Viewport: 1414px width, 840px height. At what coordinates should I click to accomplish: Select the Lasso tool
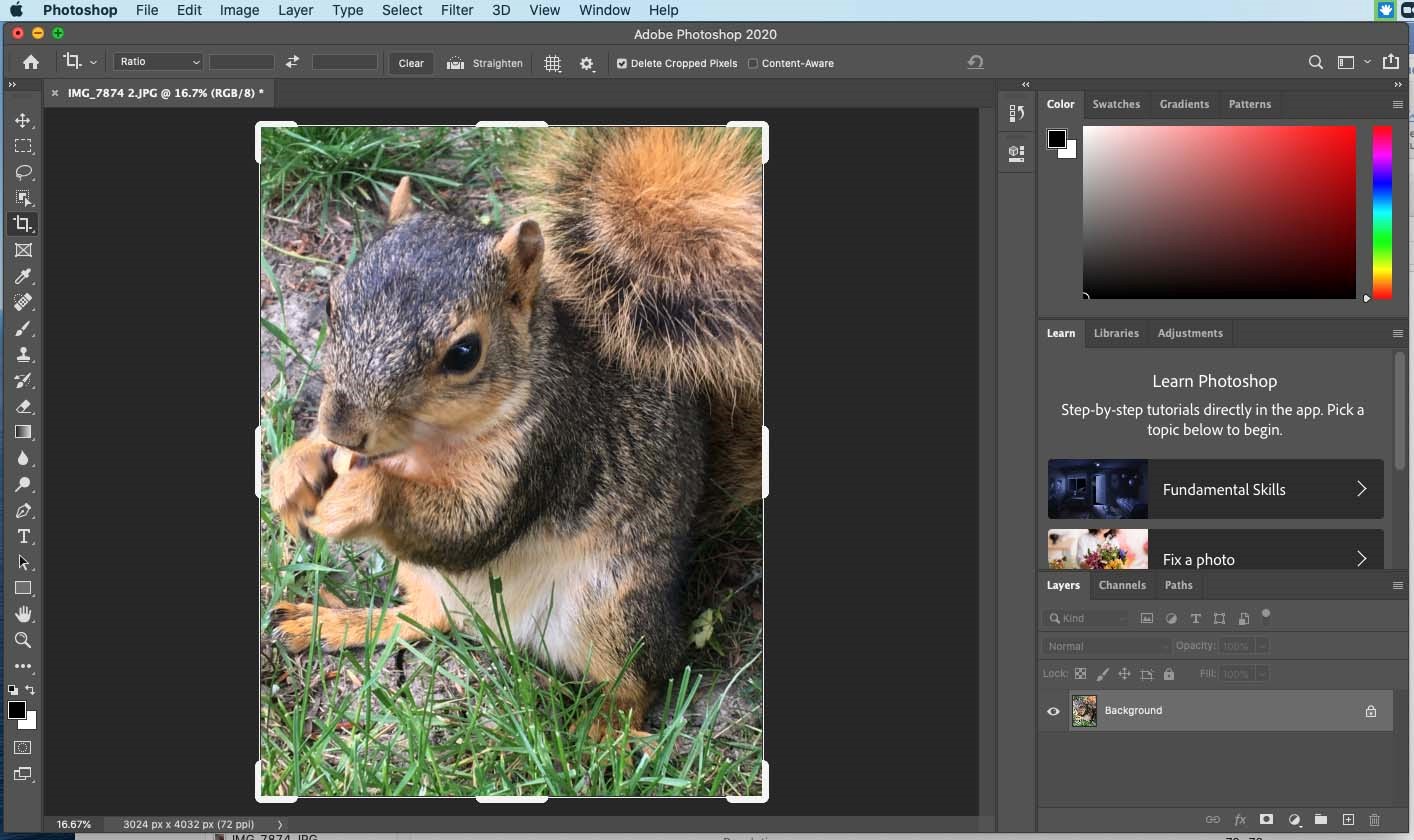23,172
